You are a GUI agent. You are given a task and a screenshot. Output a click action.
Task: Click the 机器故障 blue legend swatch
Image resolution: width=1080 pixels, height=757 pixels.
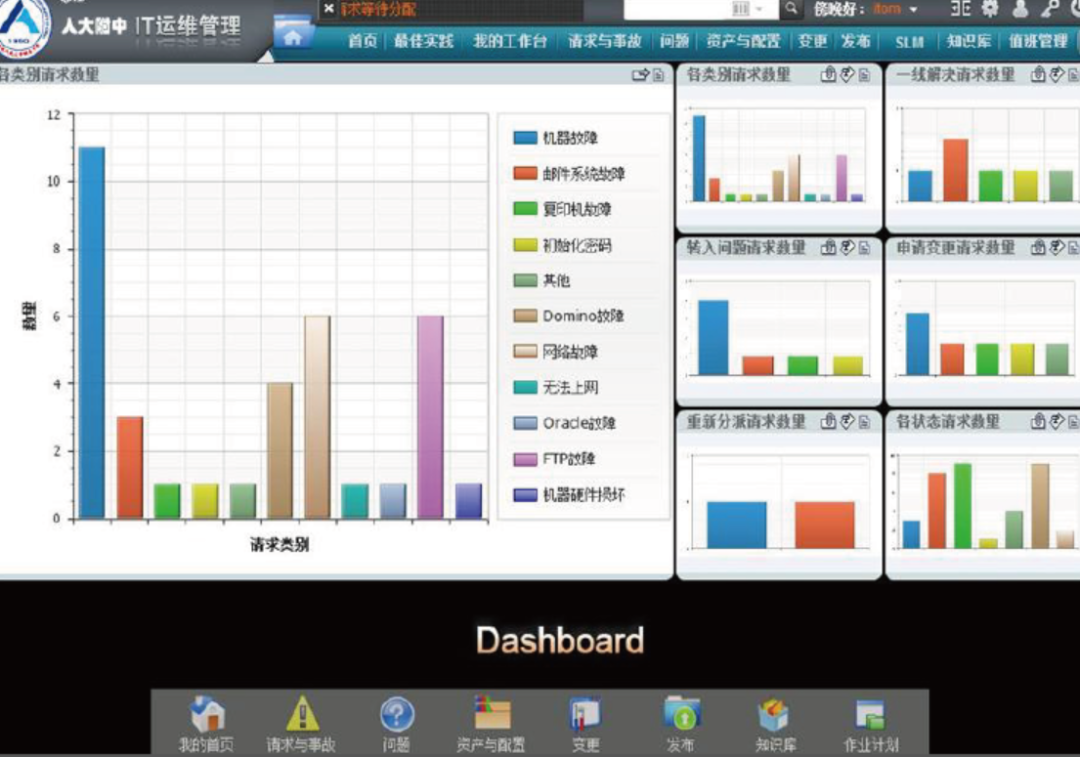(x=526, y=138)
